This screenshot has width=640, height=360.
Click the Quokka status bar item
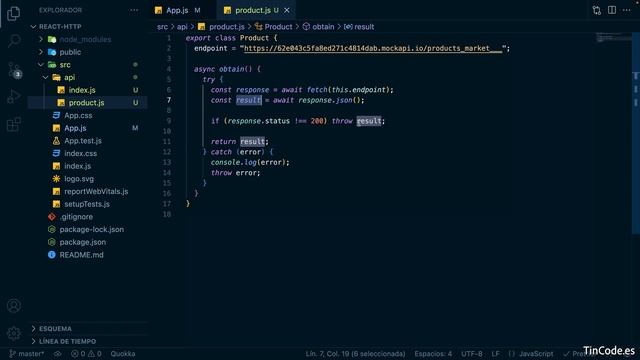click(123, 354)
